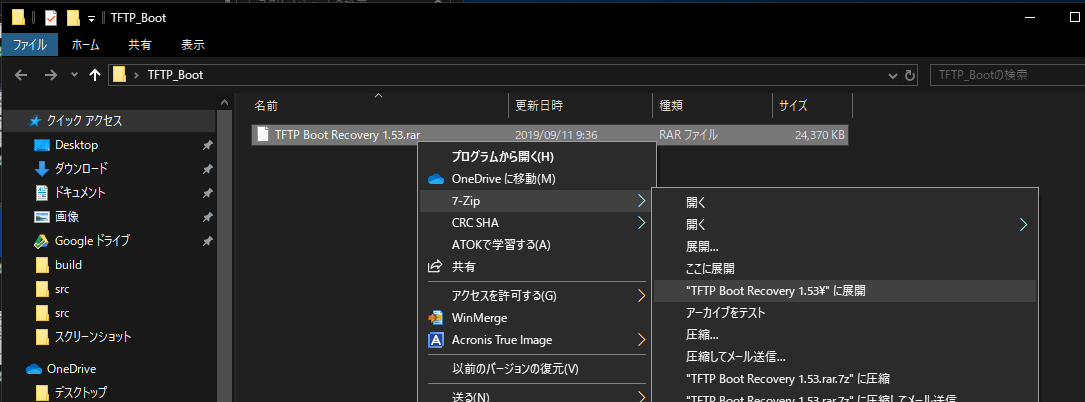Open the 表示 ribbon tab

[x=193, y=45]
